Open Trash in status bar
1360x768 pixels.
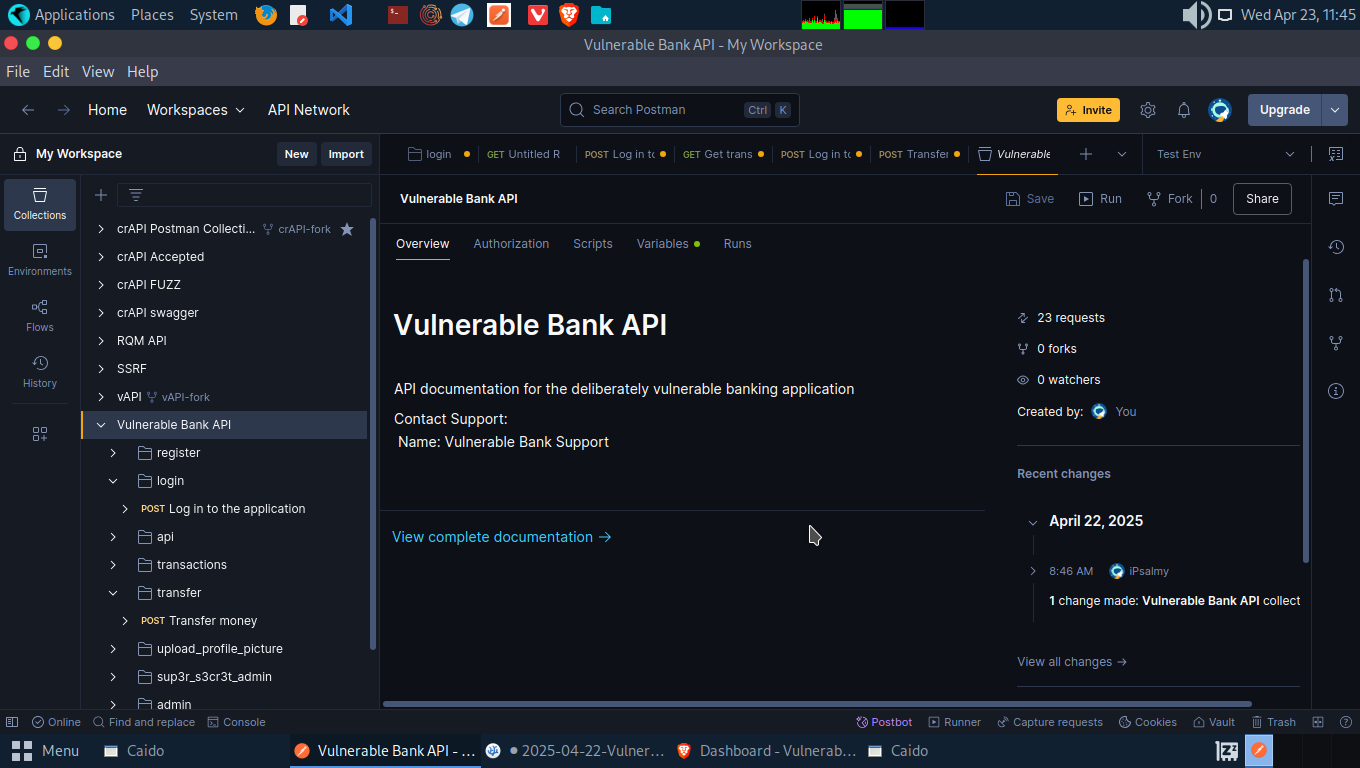coord(1274,722)
